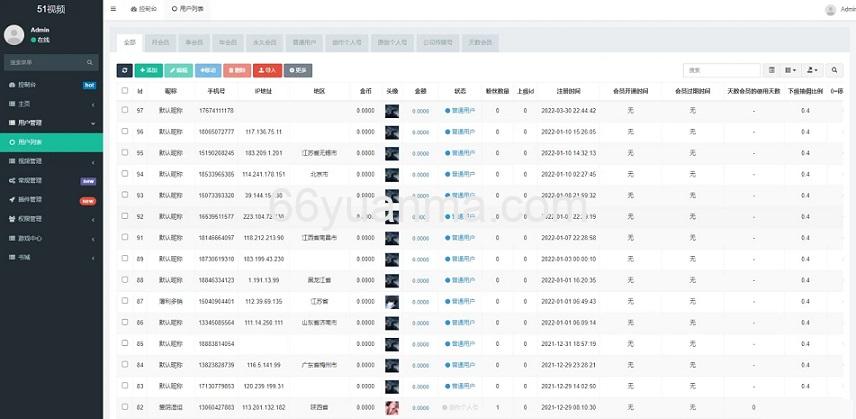Open avatar thumbnail of user ID 82
Screen dimensions: 856x419
click(391, 408)
